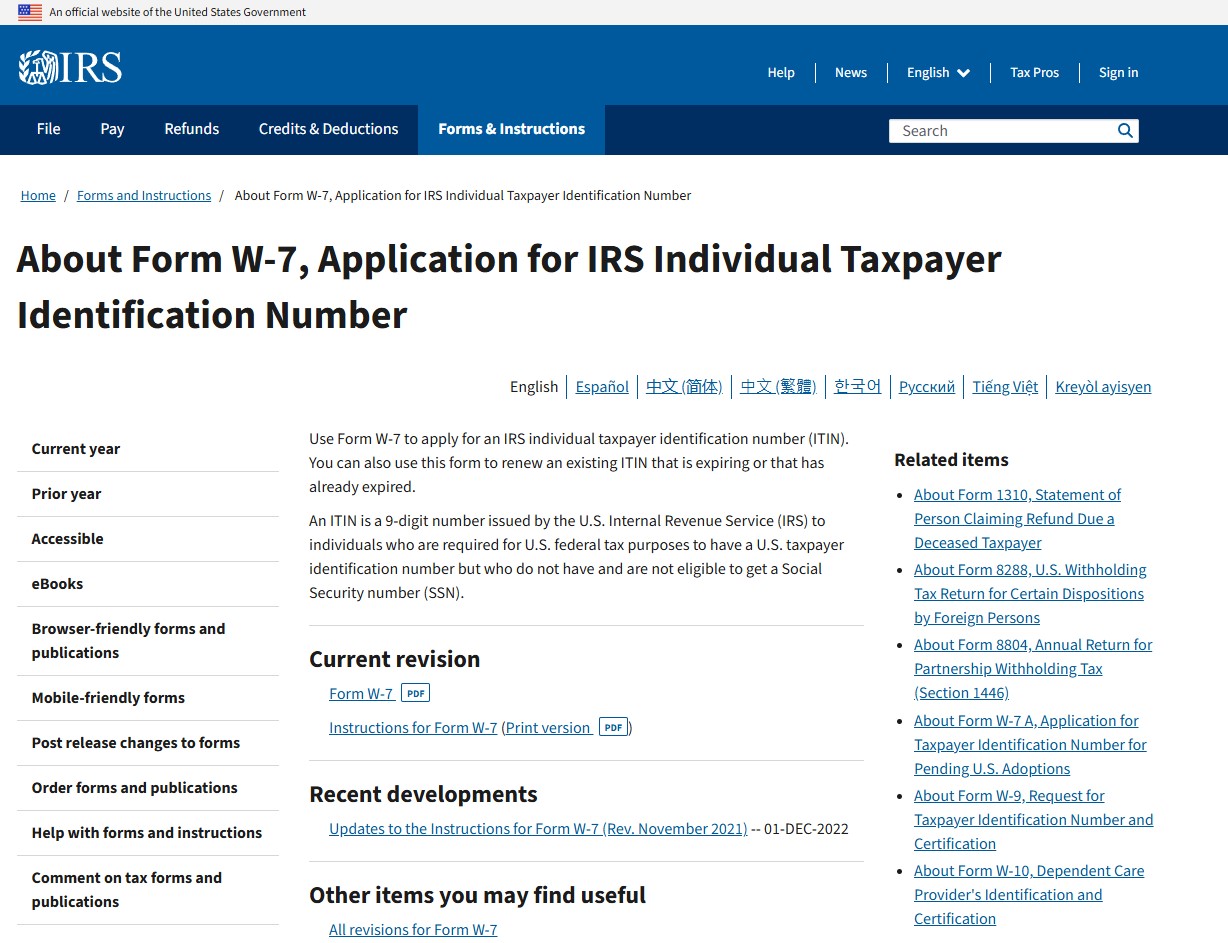This screenshot has width=1228, height=943.
Task: Select Prior year in sidebar
Action: pyautogui.click(x=148, y=494)
